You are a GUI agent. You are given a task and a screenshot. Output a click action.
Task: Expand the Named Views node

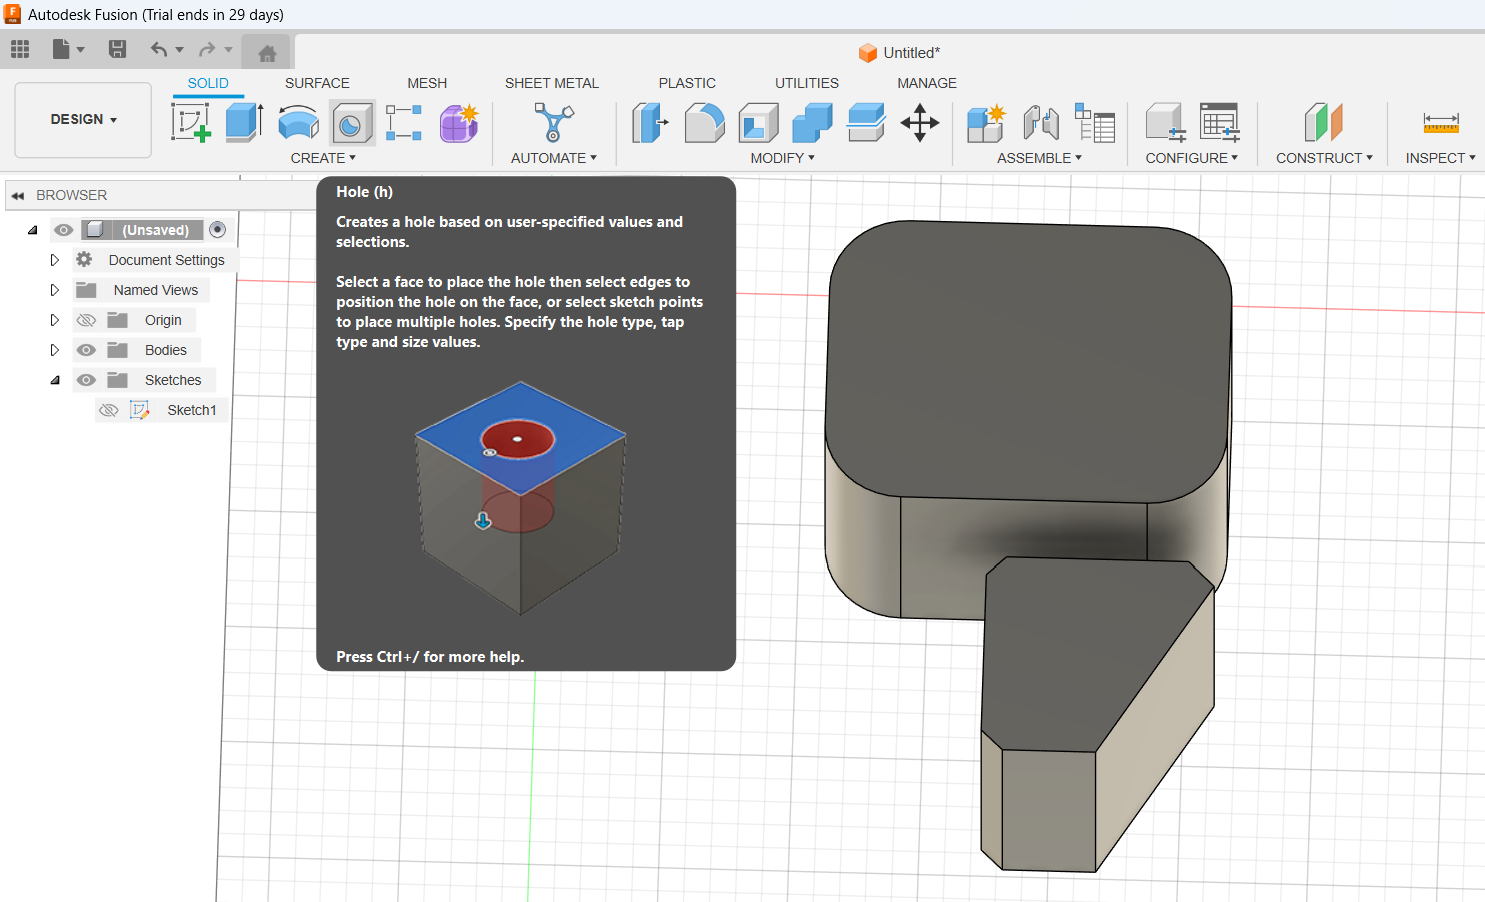[55, 290]
